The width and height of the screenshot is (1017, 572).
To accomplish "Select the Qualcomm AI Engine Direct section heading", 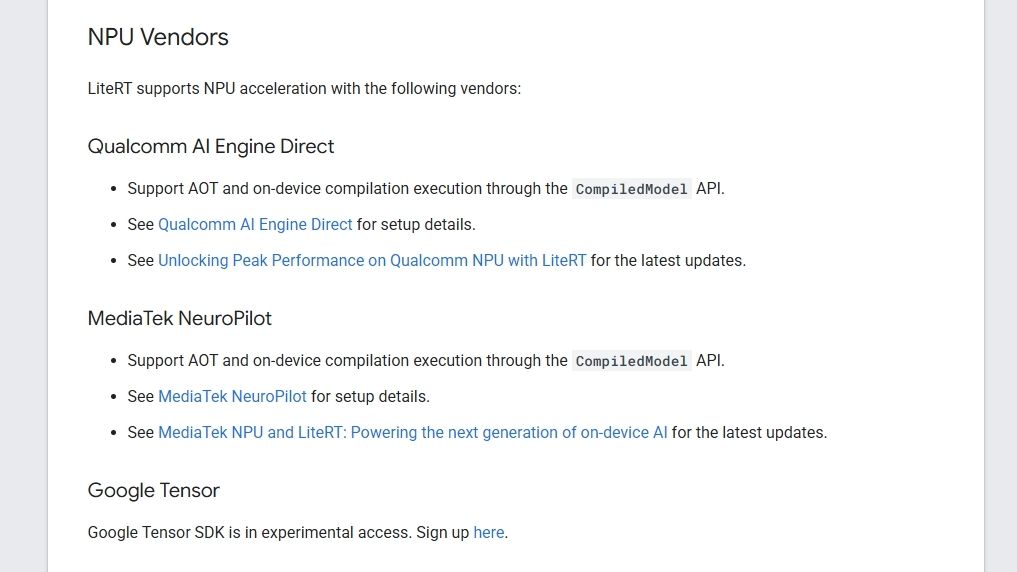I will [211, 146].
